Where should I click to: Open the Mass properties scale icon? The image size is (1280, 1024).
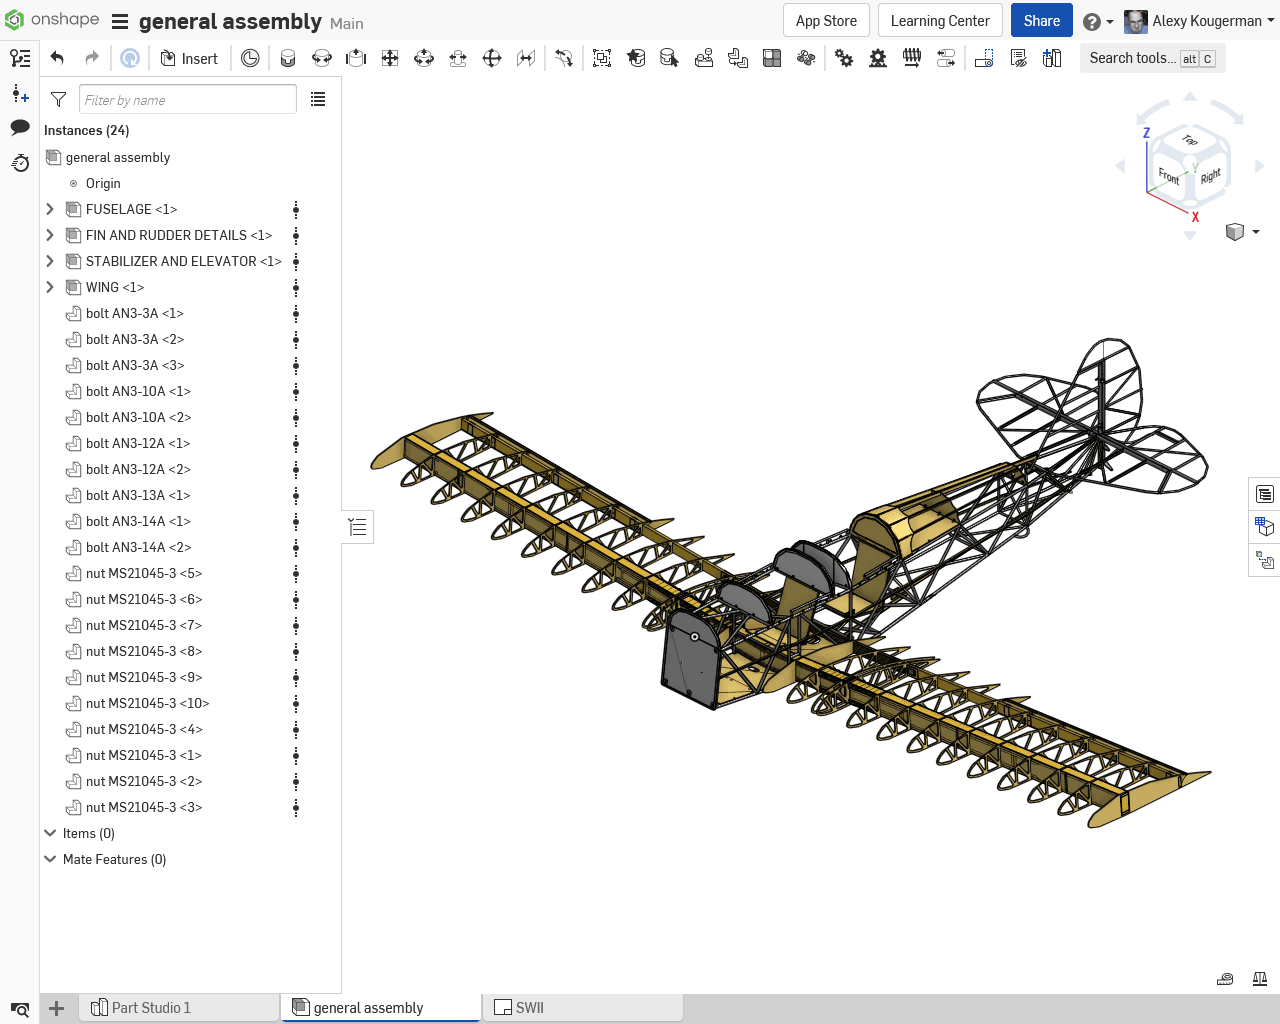[x=1260, y=979]
